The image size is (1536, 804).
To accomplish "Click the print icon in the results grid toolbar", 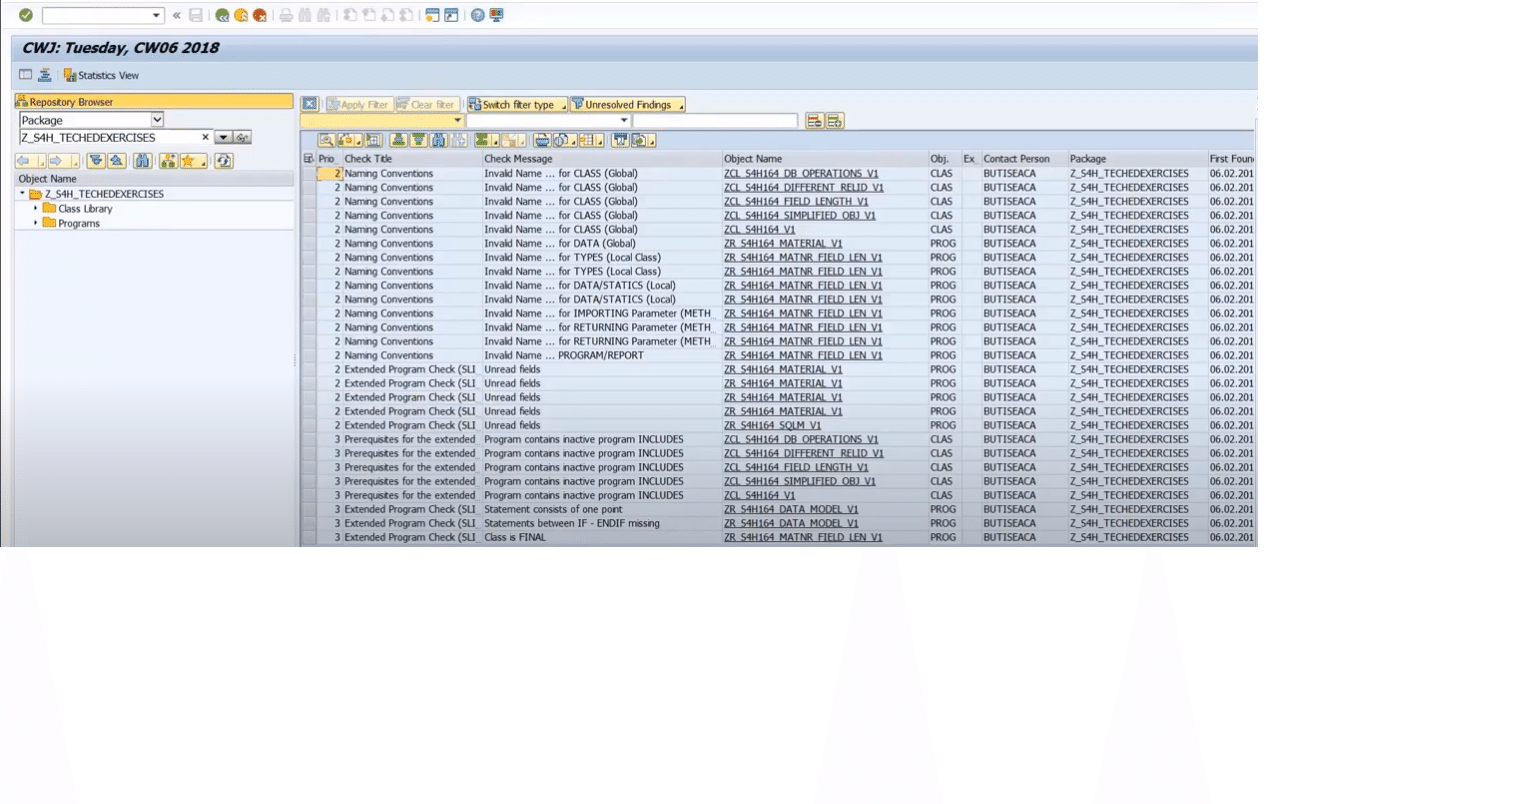I will coord(543,140).
